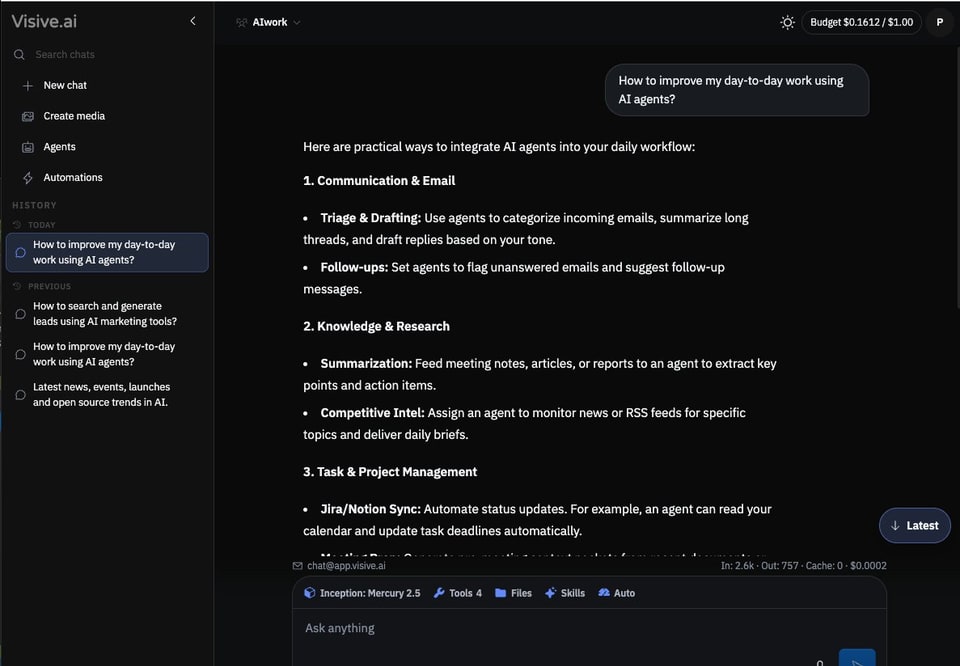Click the plus icon beside New chat
Viewport: 960px width, 666px height.
point(28,86)
